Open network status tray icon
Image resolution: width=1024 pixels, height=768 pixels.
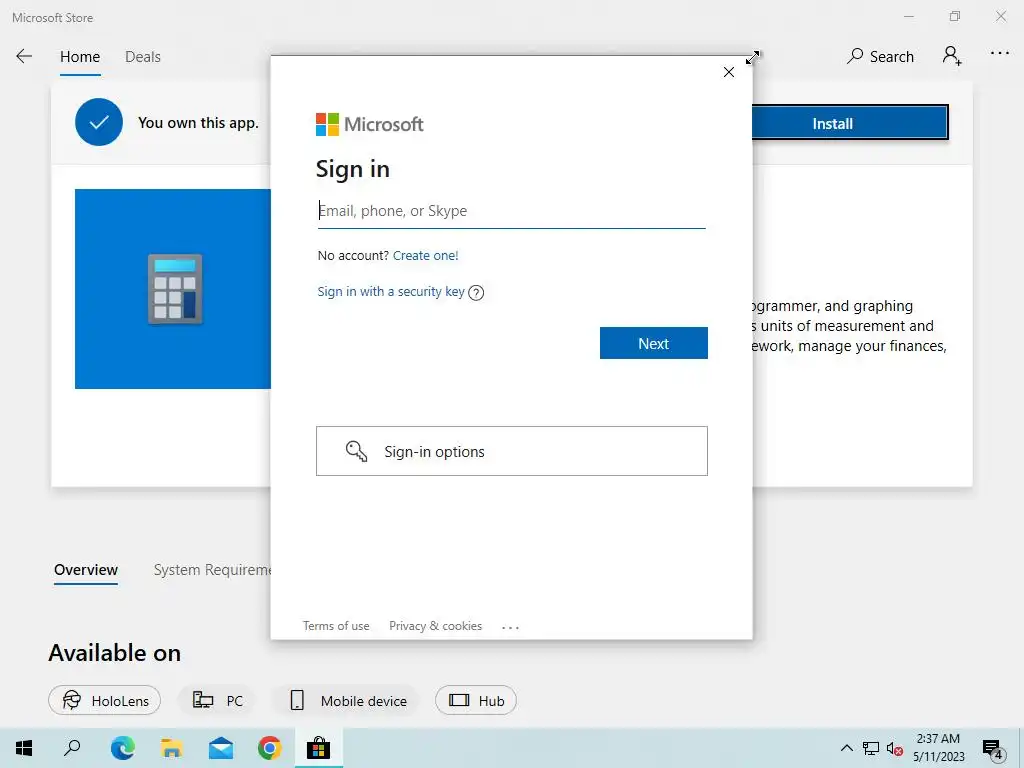point(871,748)
